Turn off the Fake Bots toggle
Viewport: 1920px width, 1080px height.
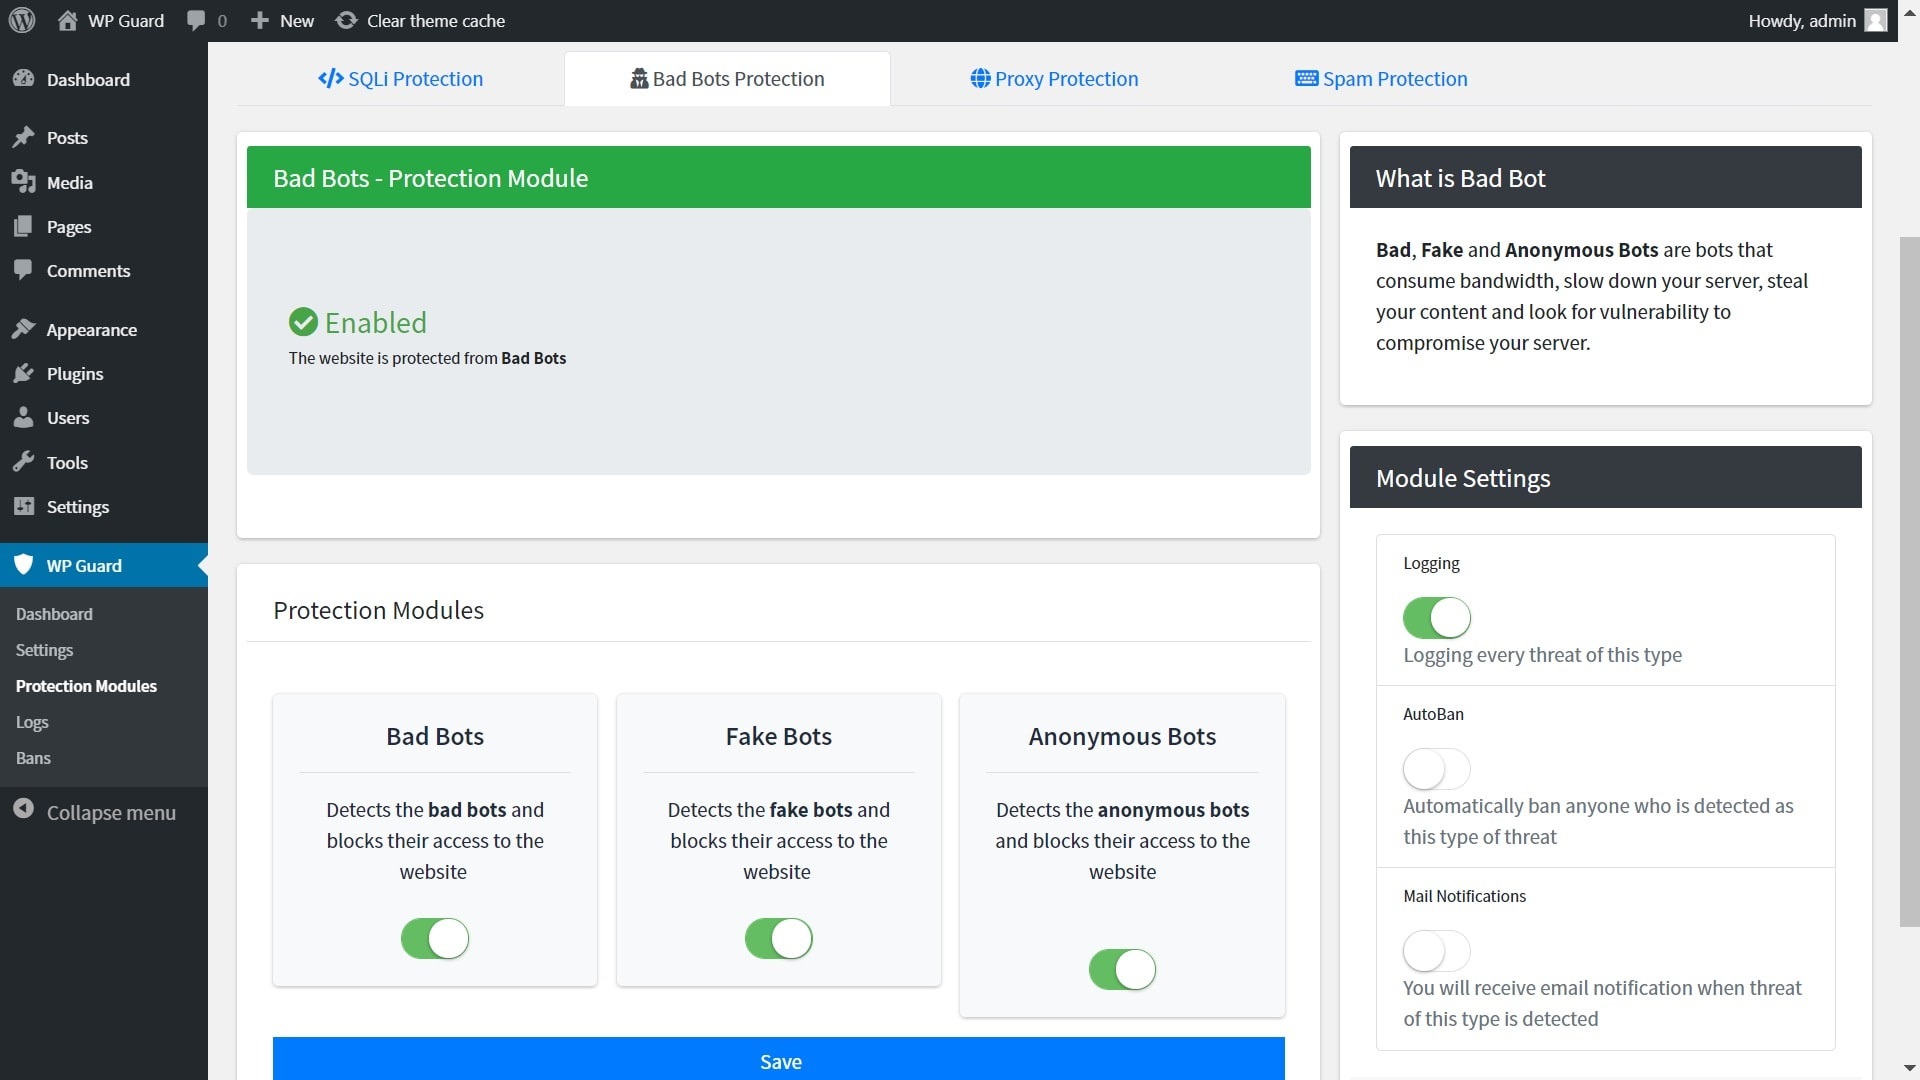(778, 938)
